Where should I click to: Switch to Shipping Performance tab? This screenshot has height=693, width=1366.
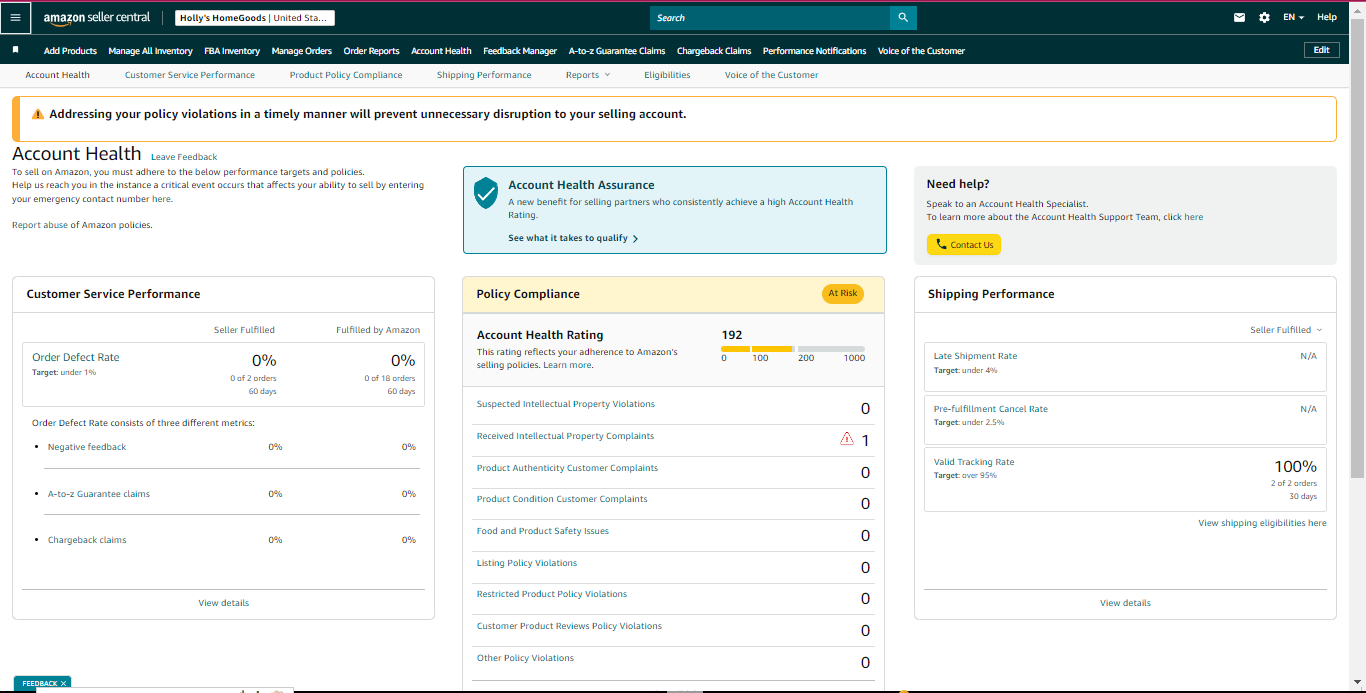pos(484,75)
